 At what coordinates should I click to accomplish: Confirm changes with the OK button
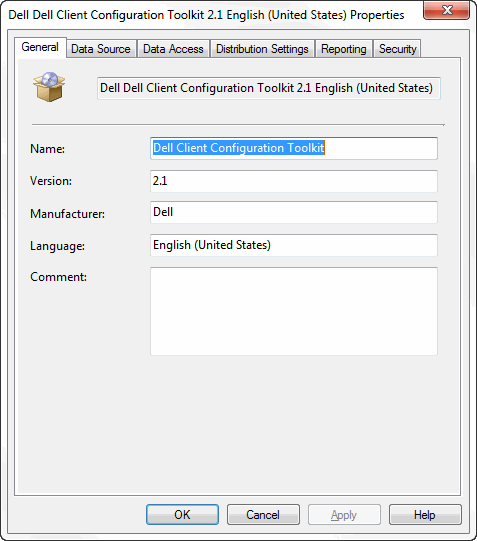pos(182,514)
